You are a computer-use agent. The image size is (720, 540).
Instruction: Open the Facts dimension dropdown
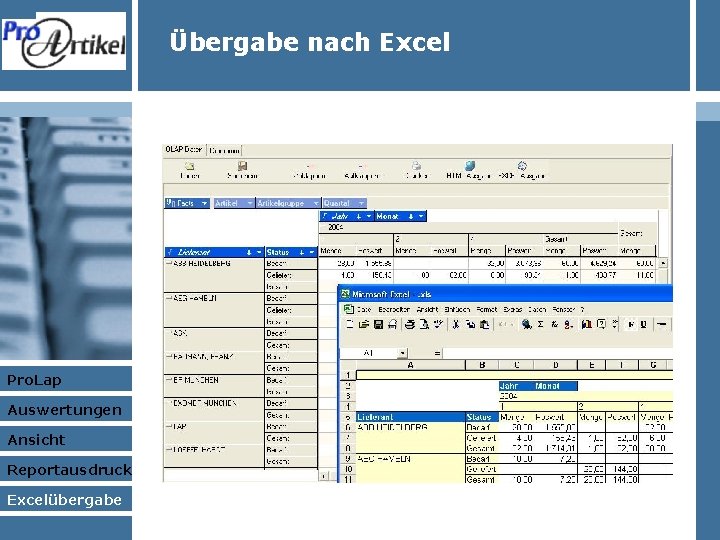point(204,203)
